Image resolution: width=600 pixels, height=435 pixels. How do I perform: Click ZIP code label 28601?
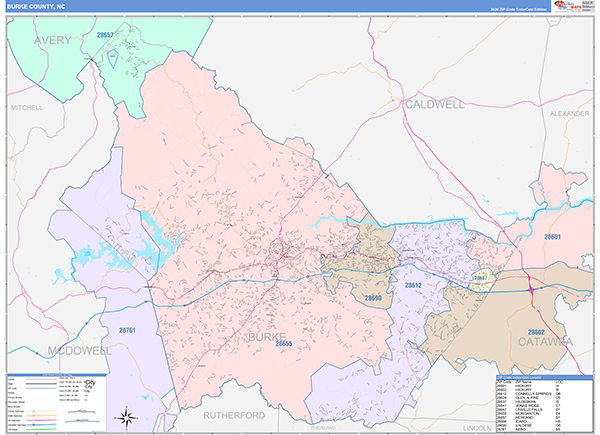tap(552, 237)
